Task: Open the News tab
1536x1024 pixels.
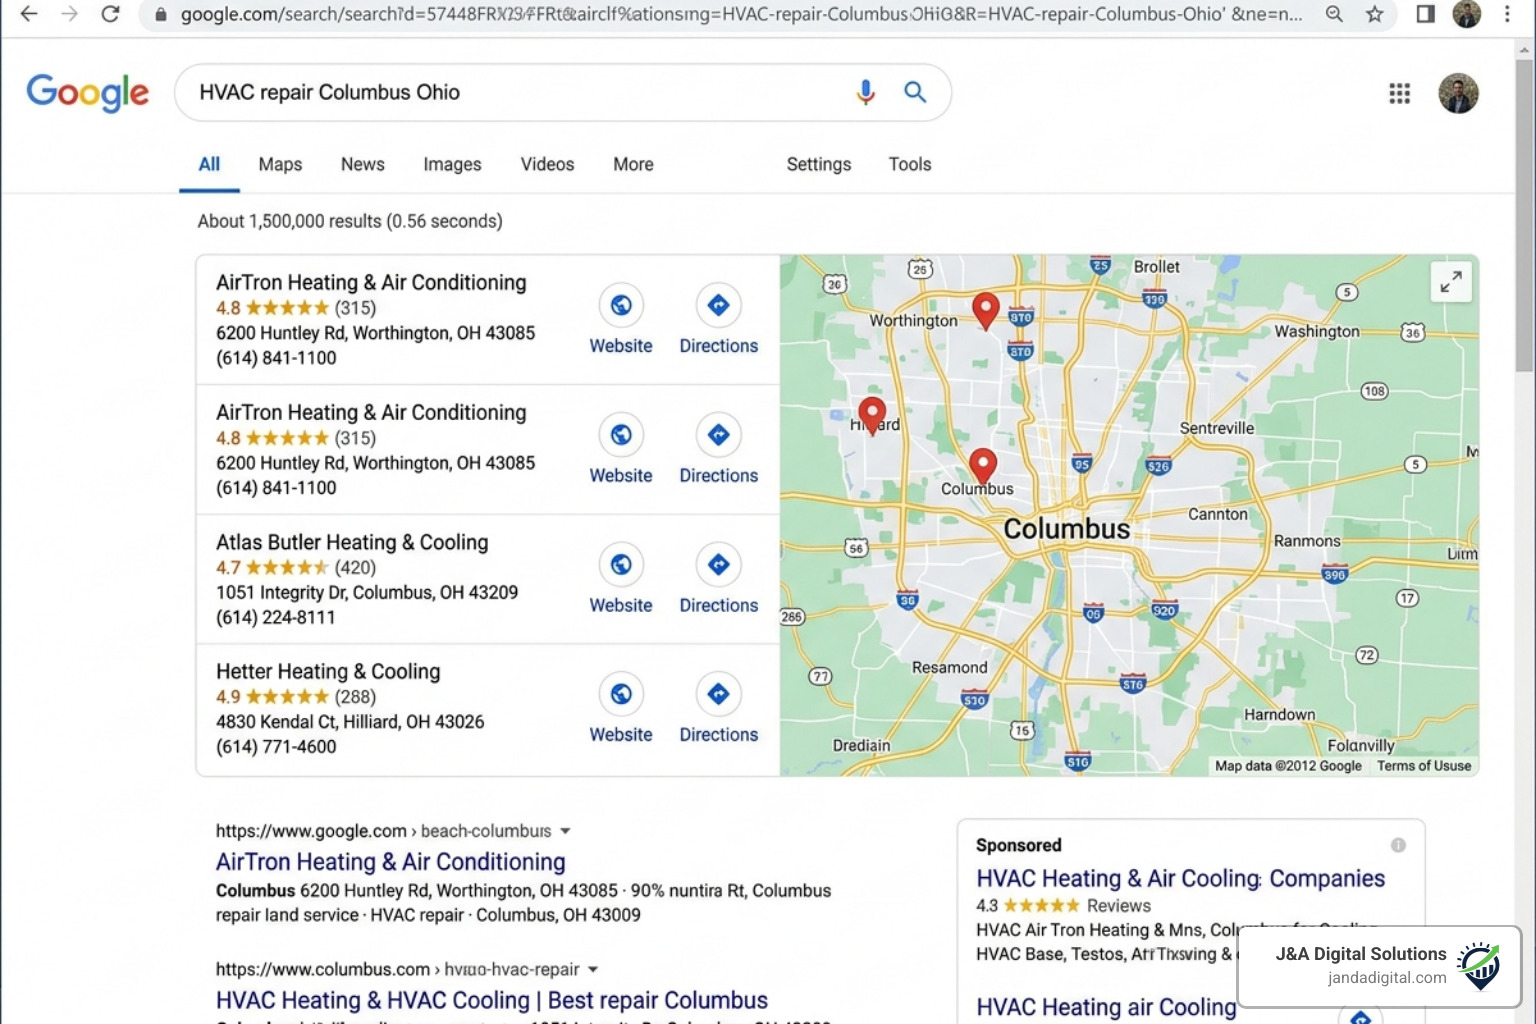Action: [362, 164]
